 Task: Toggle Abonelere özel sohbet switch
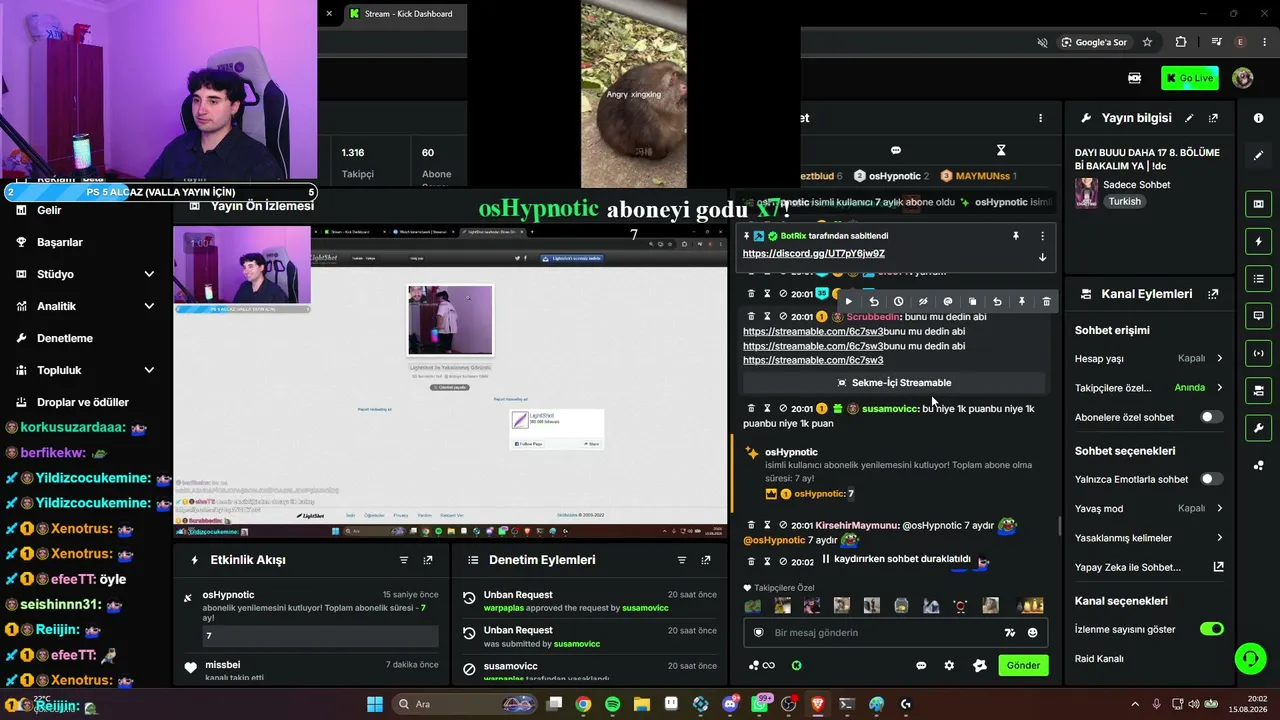point(1211,417)
